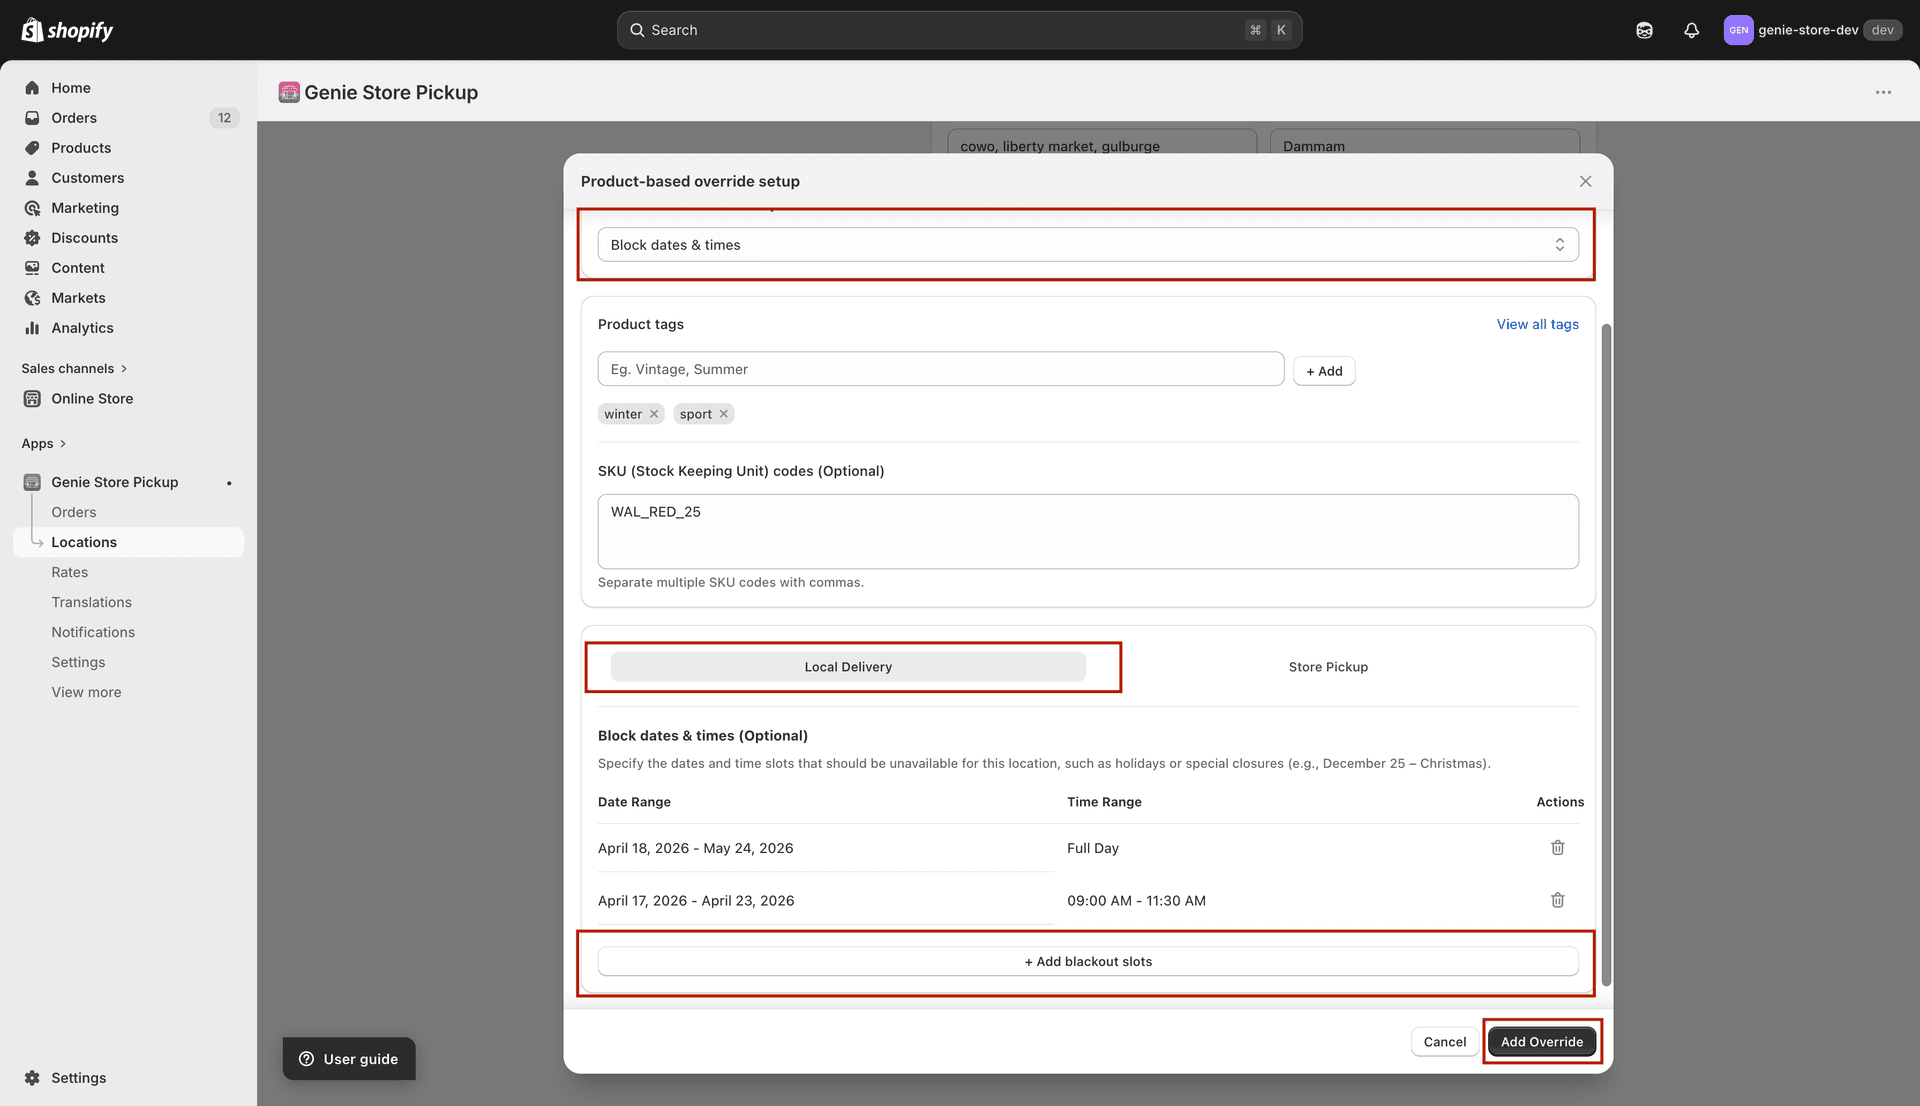Screen dimensions: 1920x1106
Task: Expand the Apps section
Action: (44, 444)
